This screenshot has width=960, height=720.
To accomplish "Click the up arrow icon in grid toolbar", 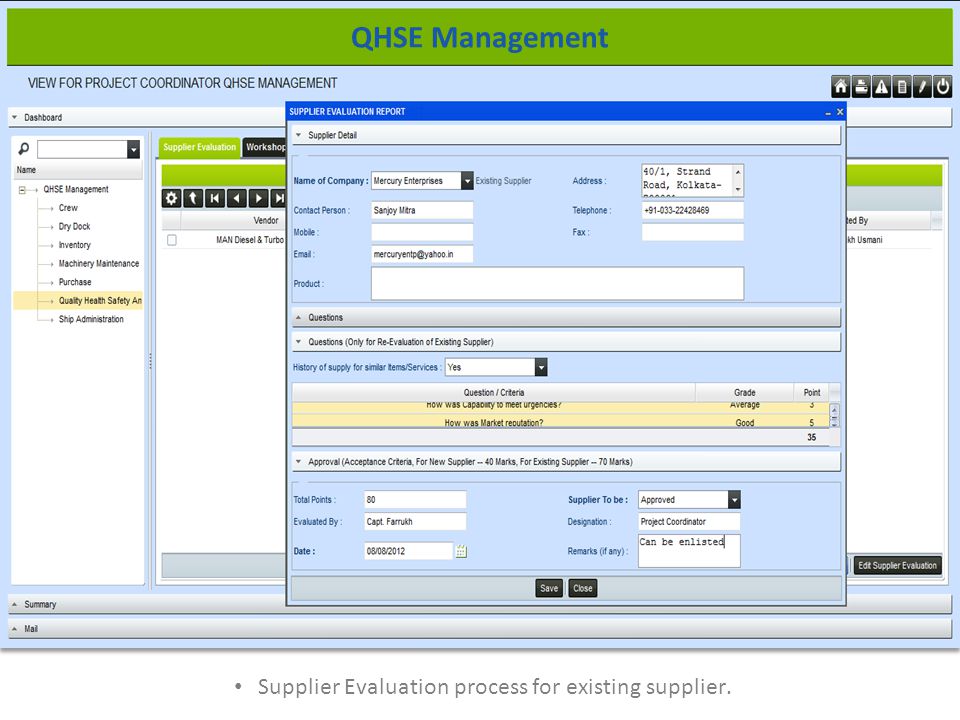I will coord(193,198).
